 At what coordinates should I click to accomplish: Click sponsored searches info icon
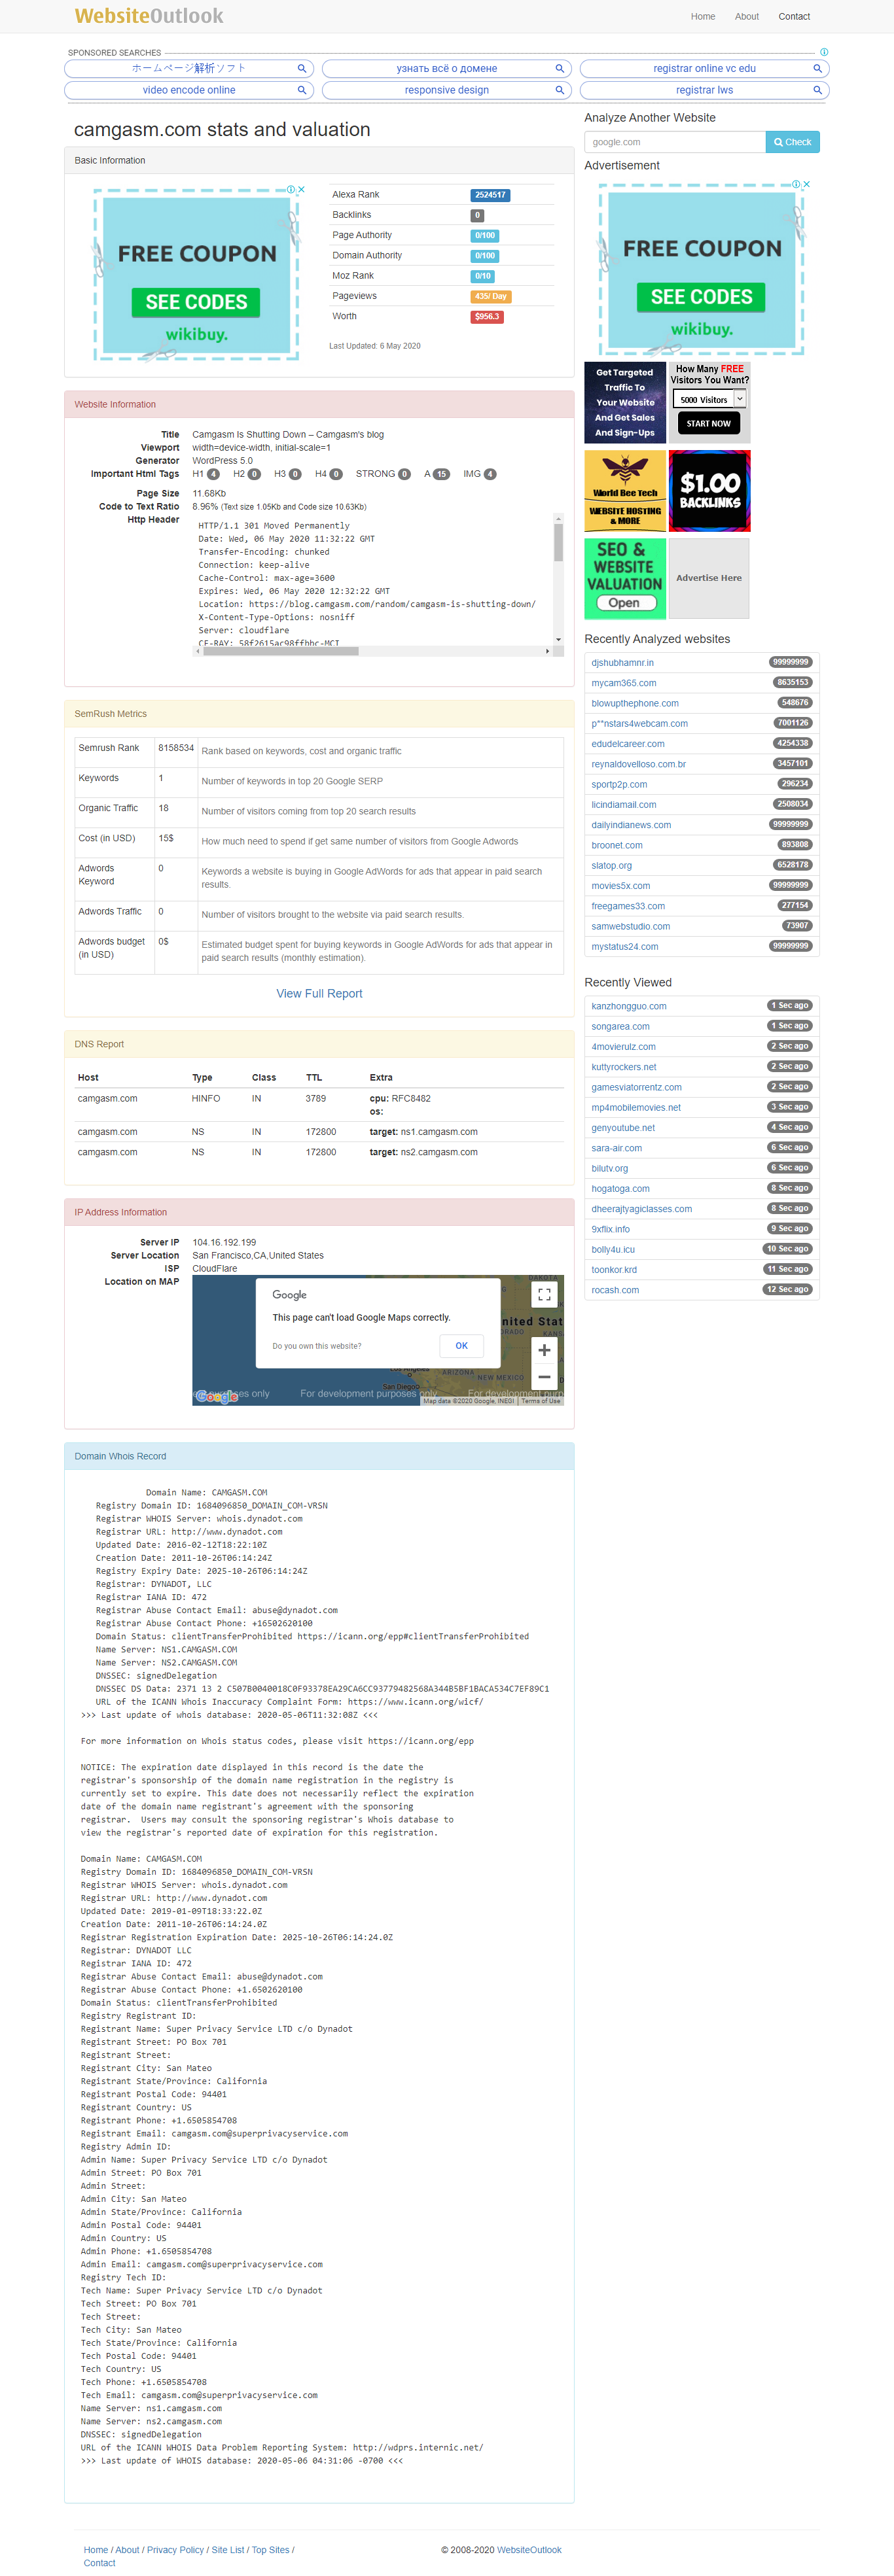[824, 52]
